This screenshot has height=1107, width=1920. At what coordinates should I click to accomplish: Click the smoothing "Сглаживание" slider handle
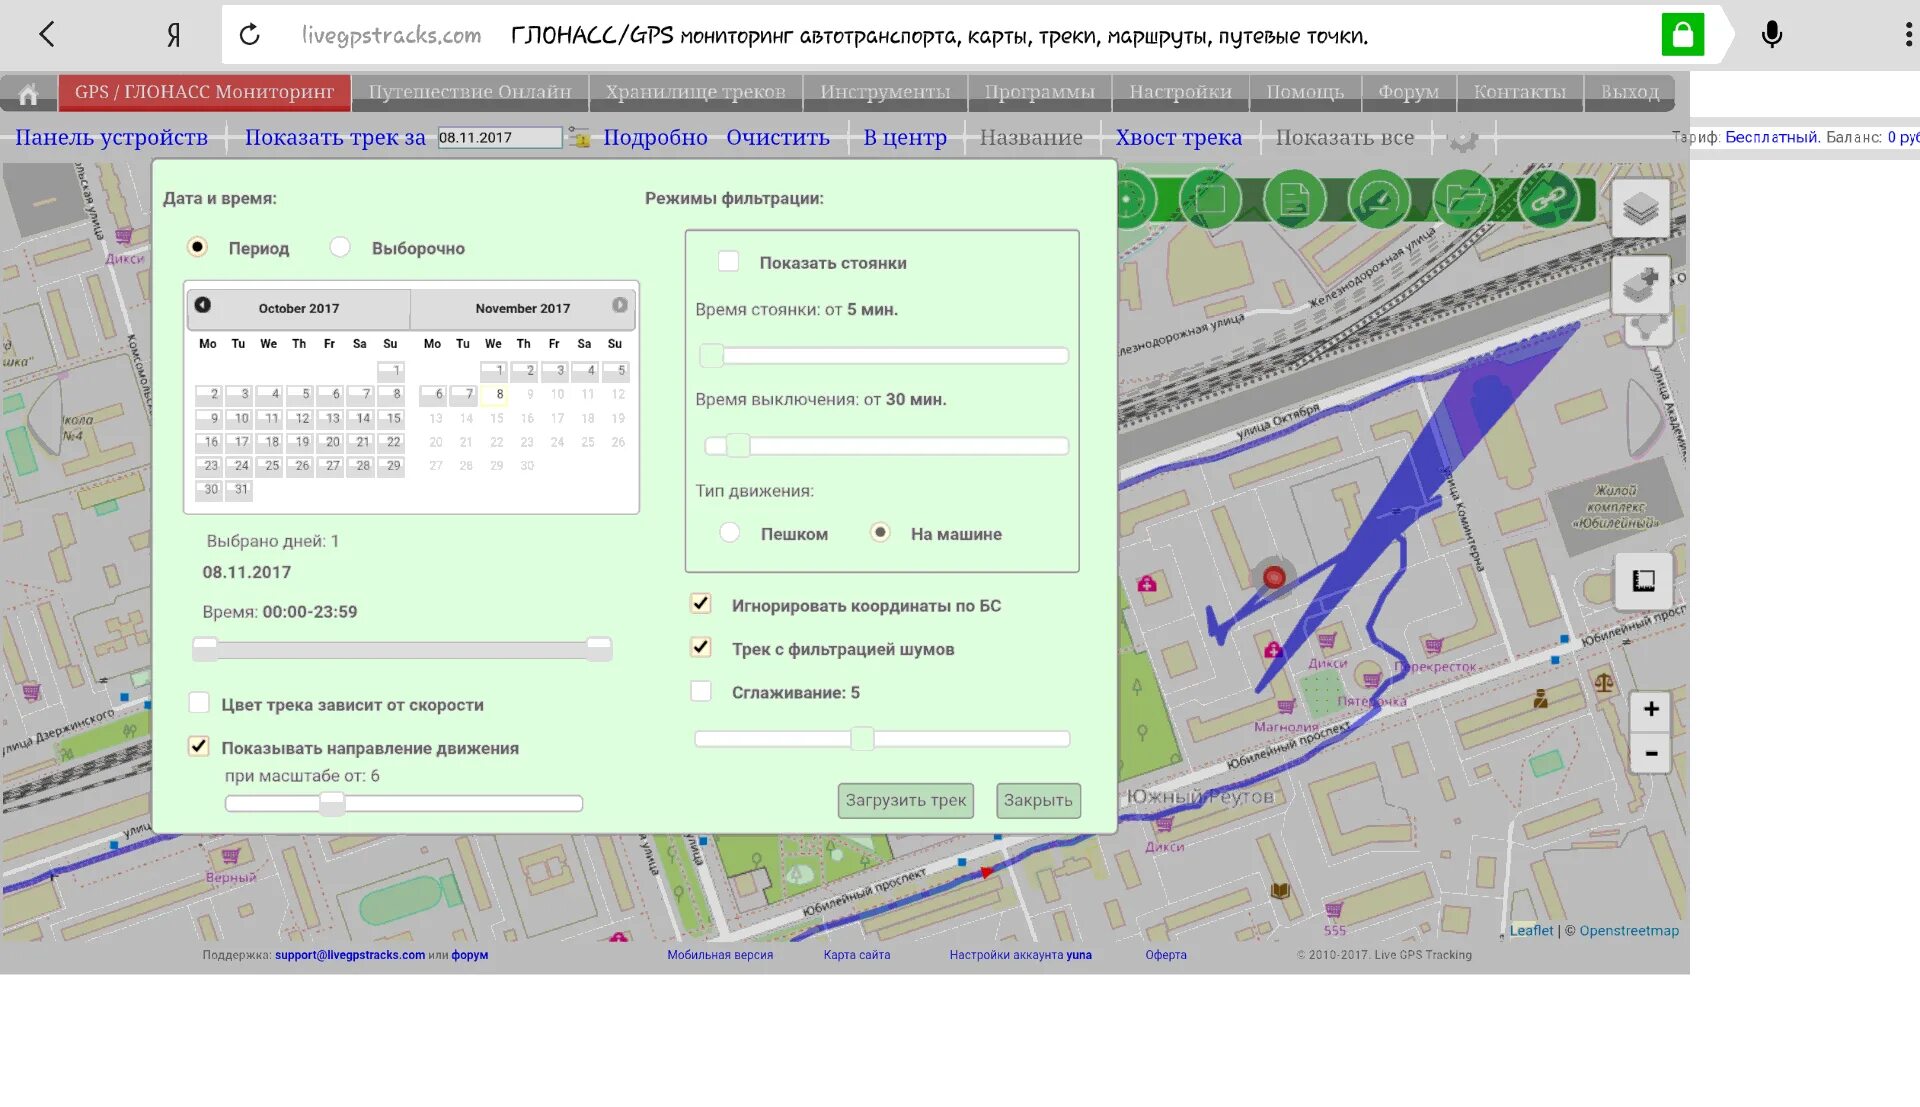[862, 739]
